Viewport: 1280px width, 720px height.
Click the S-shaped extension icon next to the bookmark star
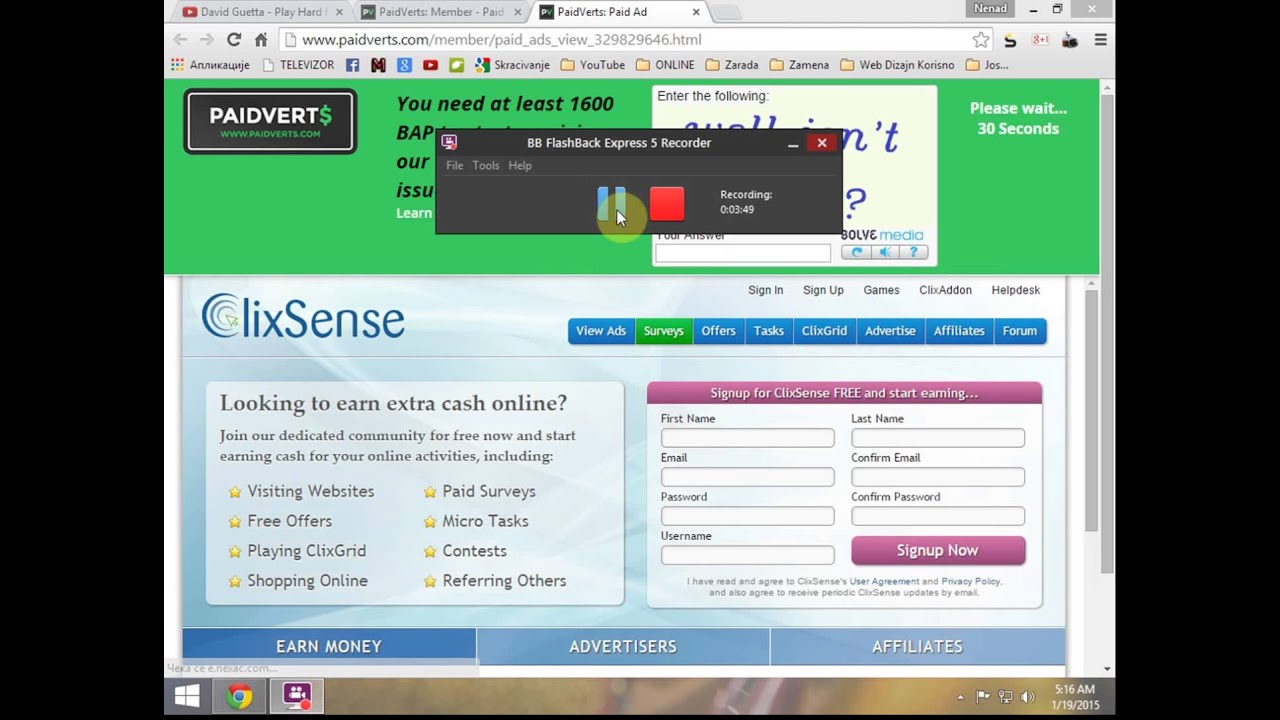click(x=1010, y=40)
